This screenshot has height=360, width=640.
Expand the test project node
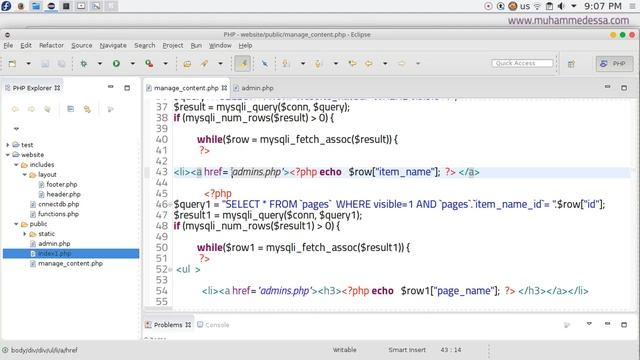click(7, 145)
